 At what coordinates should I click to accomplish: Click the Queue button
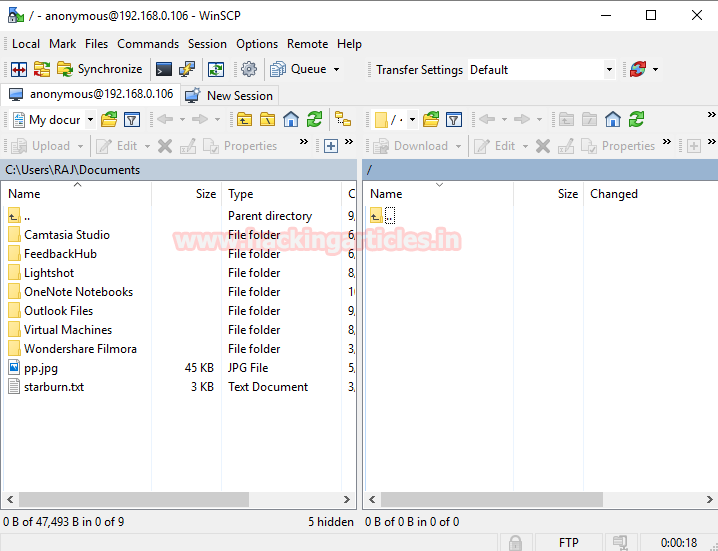tap(299, 70)
